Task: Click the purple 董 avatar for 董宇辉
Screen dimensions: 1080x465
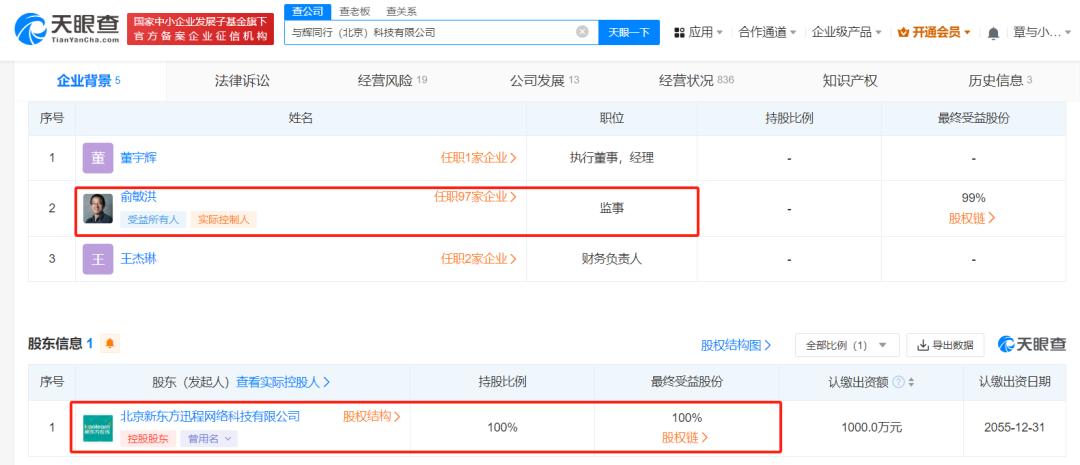Action: (x=98, y=158)
